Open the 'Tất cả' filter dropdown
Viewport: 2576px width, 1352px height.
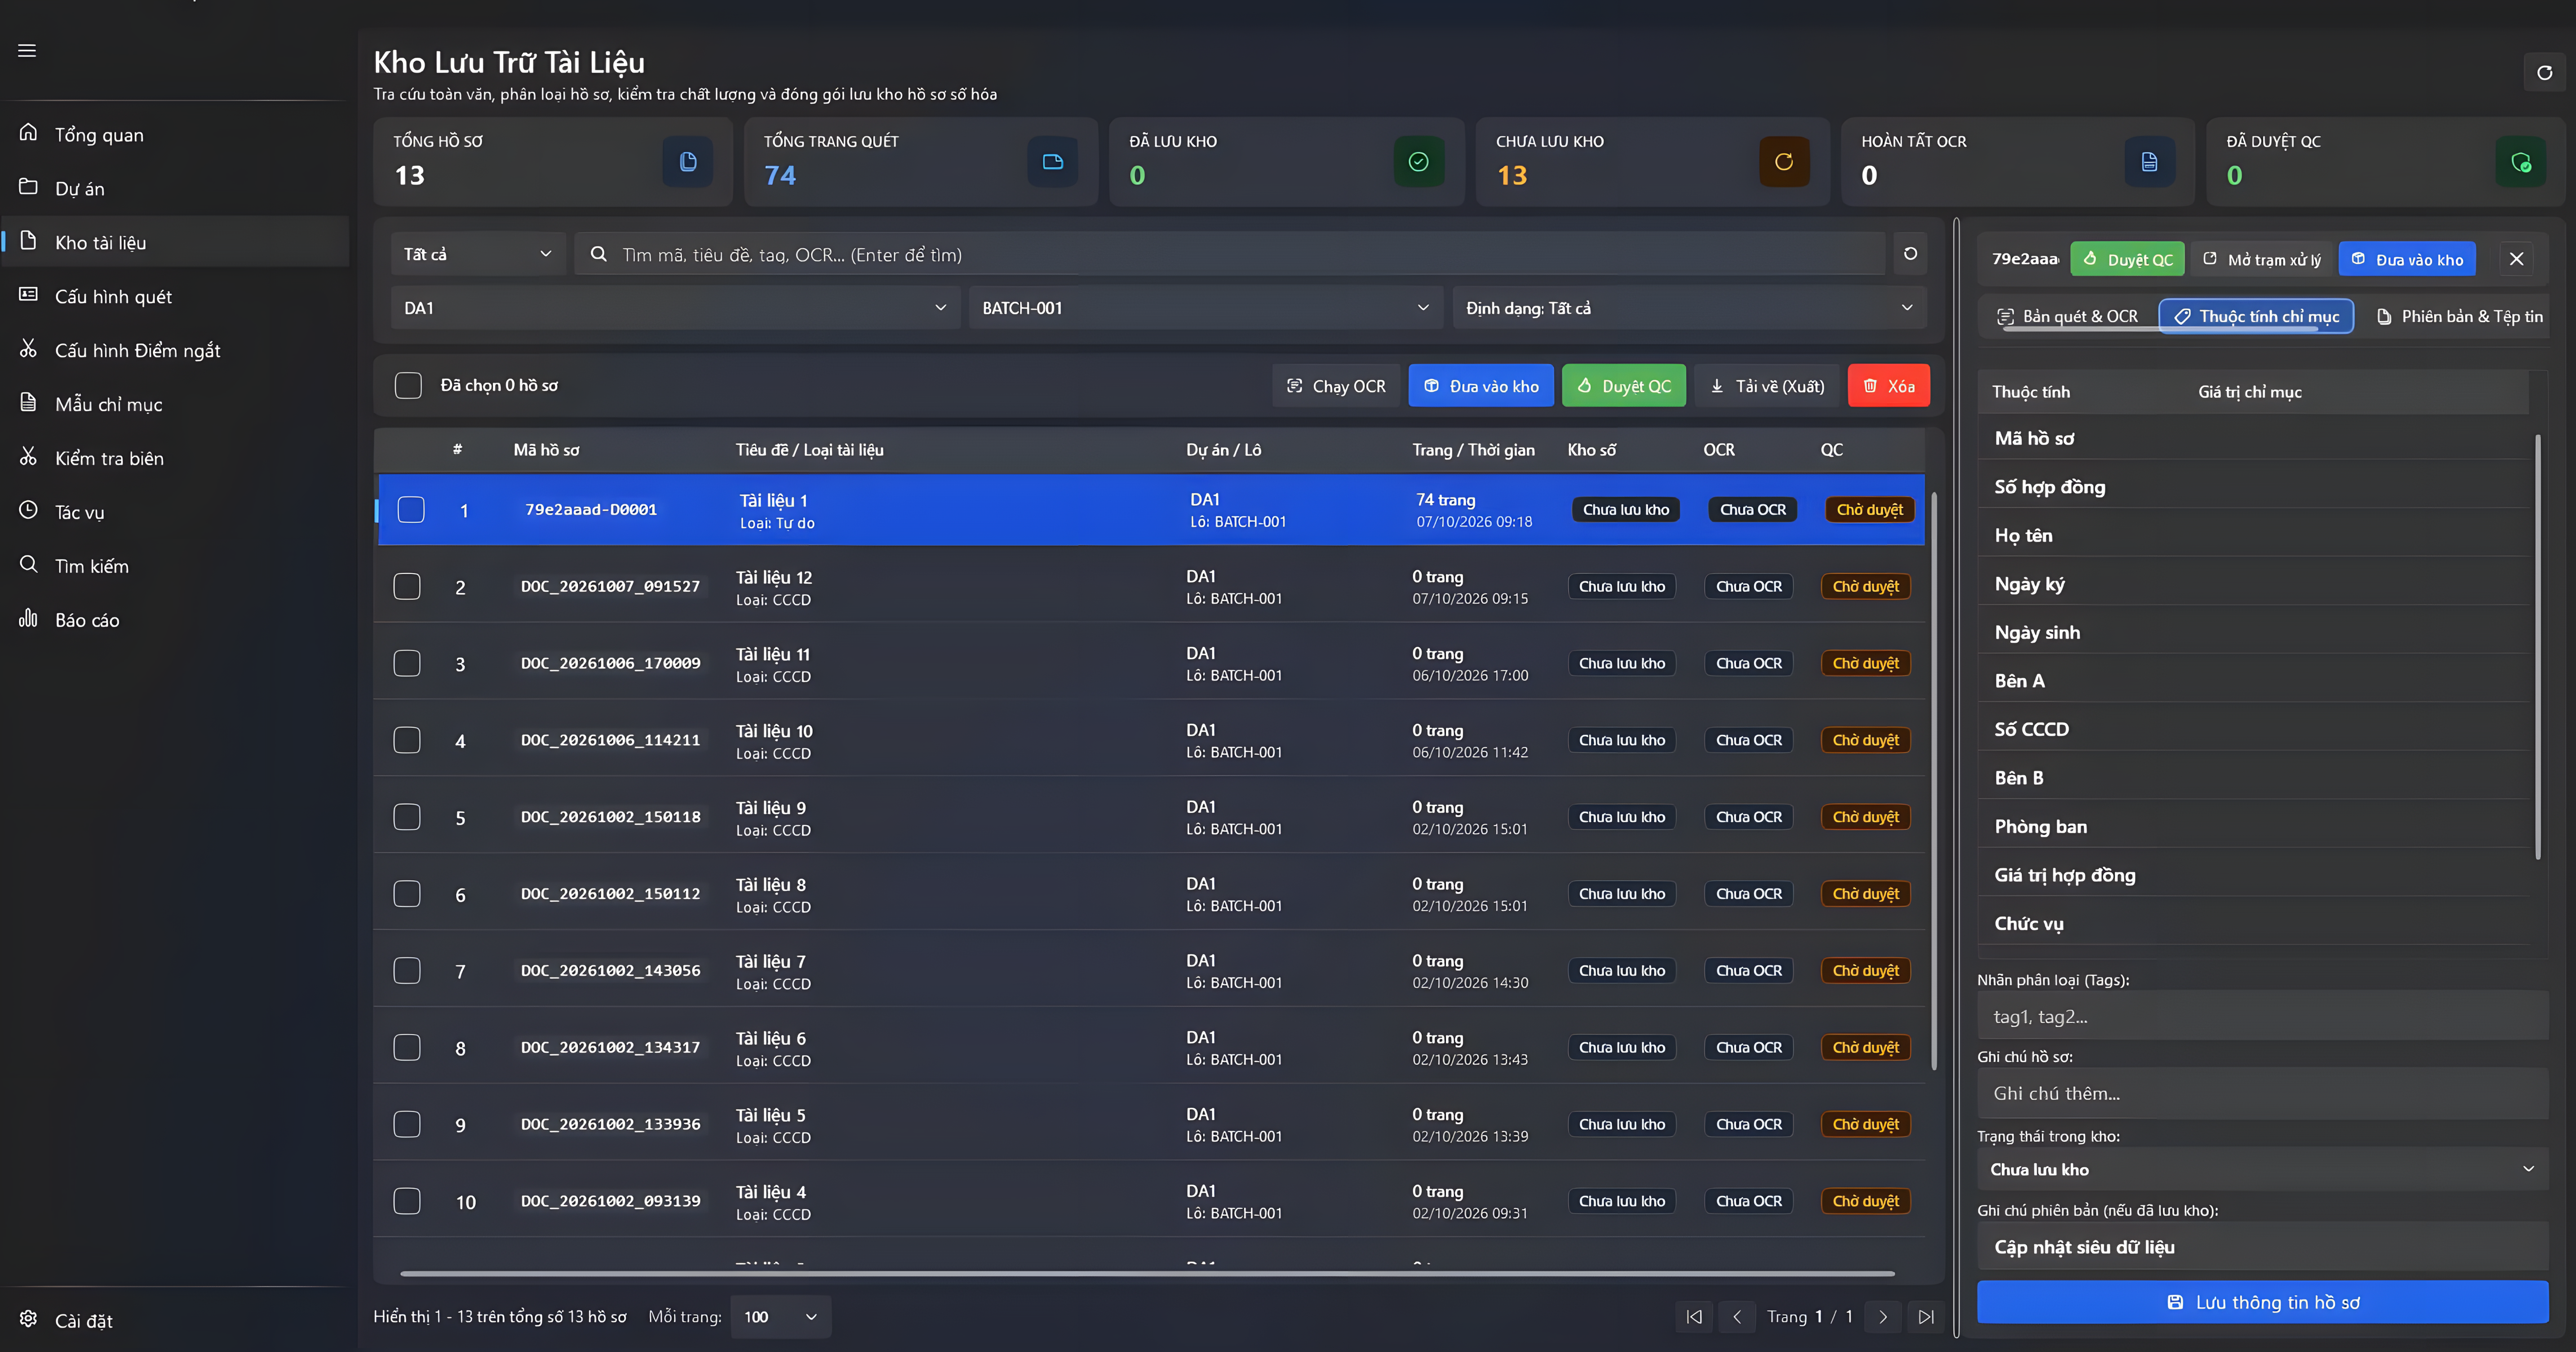tap(478, 254)
